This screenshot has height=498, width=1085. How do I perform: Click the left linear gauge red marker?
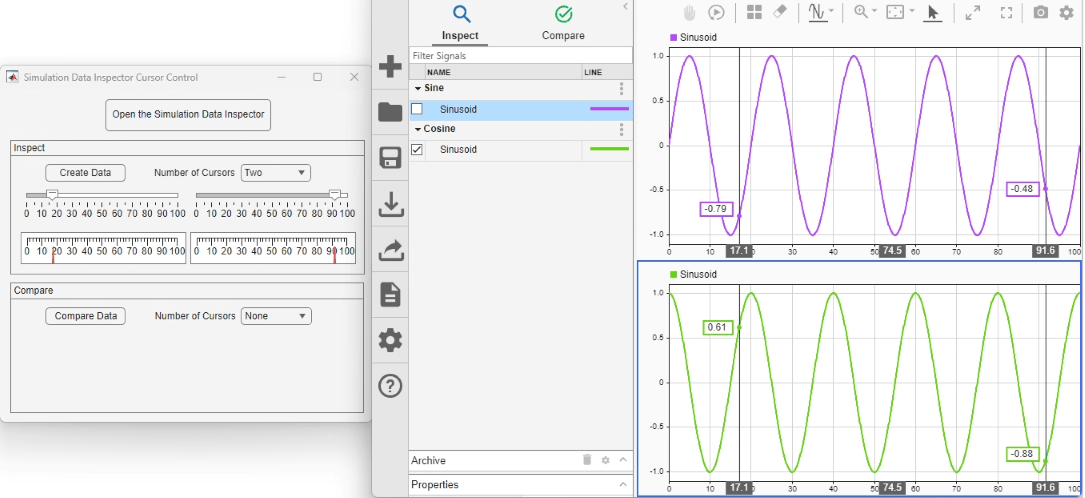[53, 256]
